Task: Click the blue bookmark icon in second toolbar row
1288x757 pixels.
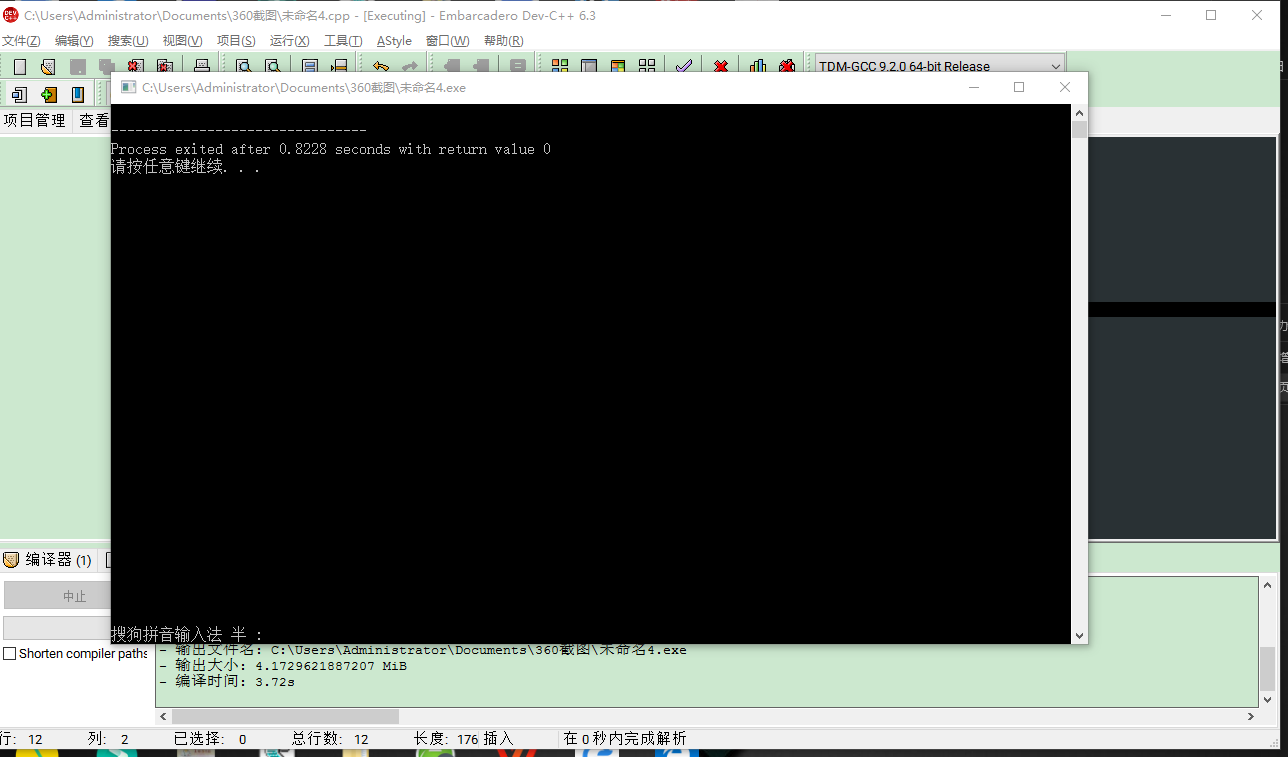Action: pyautogui.click(x=78, y=95)
